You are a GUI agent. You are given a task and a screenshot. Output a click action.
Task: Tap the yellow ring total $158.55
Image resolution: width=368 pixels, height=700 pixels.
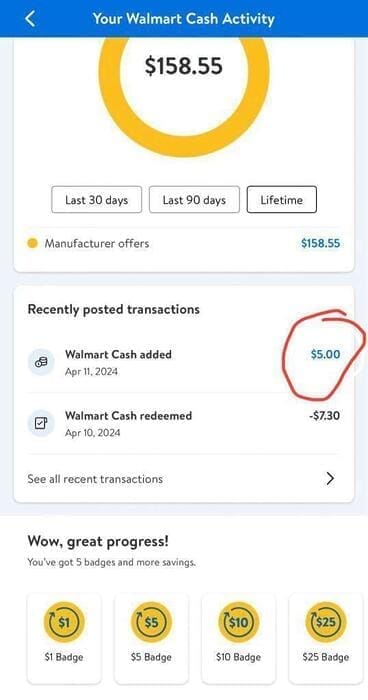coord(184,66)
